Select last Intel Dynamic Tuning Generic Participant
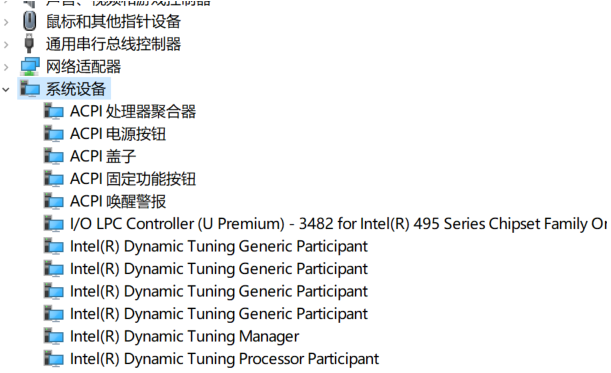Viewport: 611px width, 373px height. [219, 314]
